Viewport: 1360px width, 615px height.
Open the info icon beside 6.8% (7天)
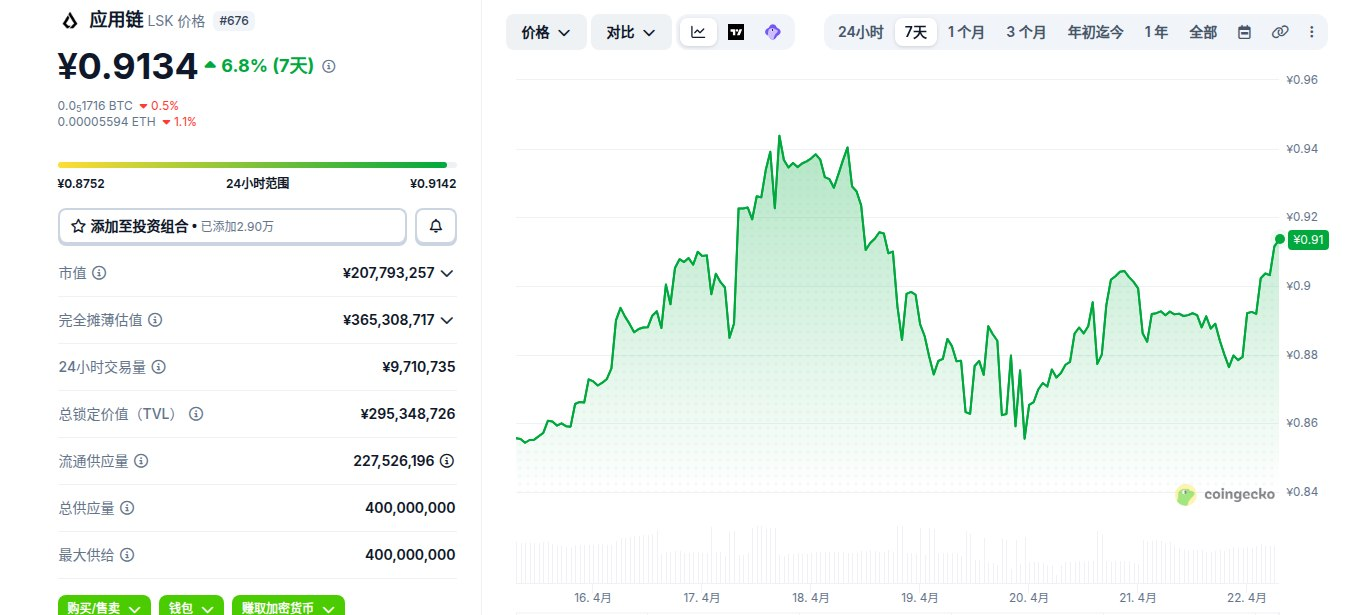click(329, 66)
